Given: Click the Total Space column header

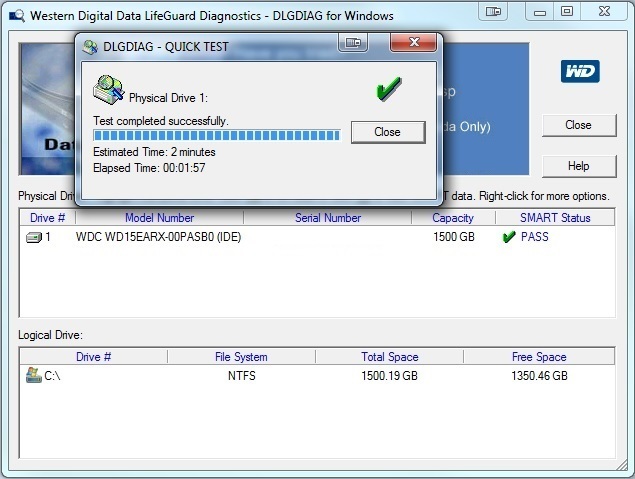Looking at the screenshot, I should pyautogui.click(x=390, y=357).
